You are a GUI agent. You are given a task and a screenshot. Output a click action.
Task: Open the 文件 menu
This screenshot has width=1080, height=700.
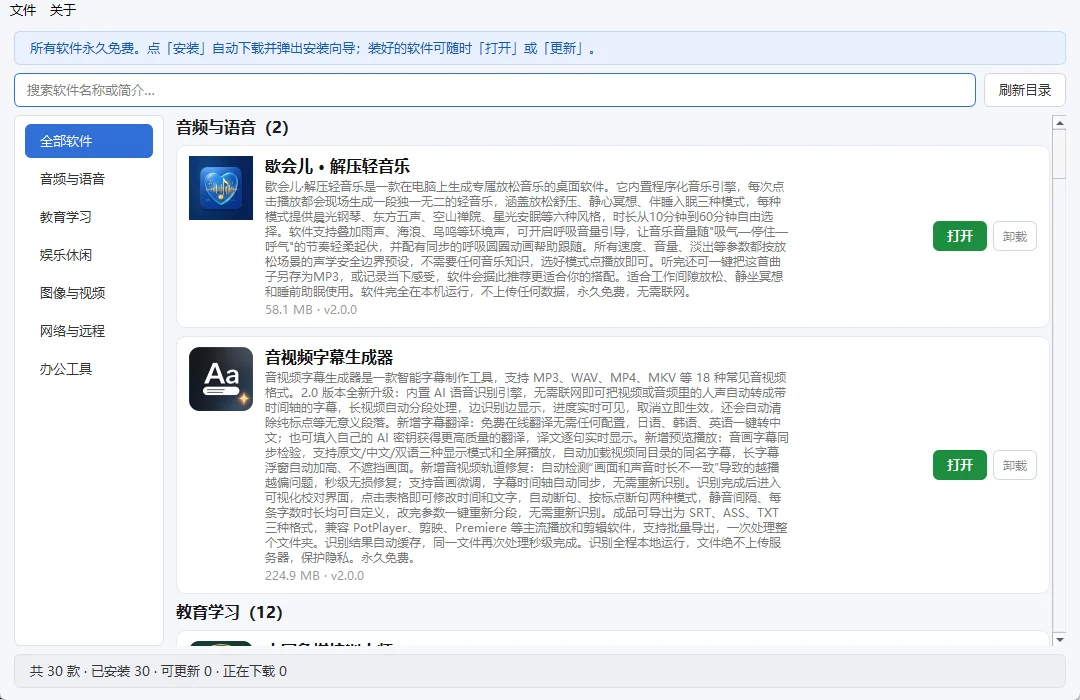(x=23, y=10)
